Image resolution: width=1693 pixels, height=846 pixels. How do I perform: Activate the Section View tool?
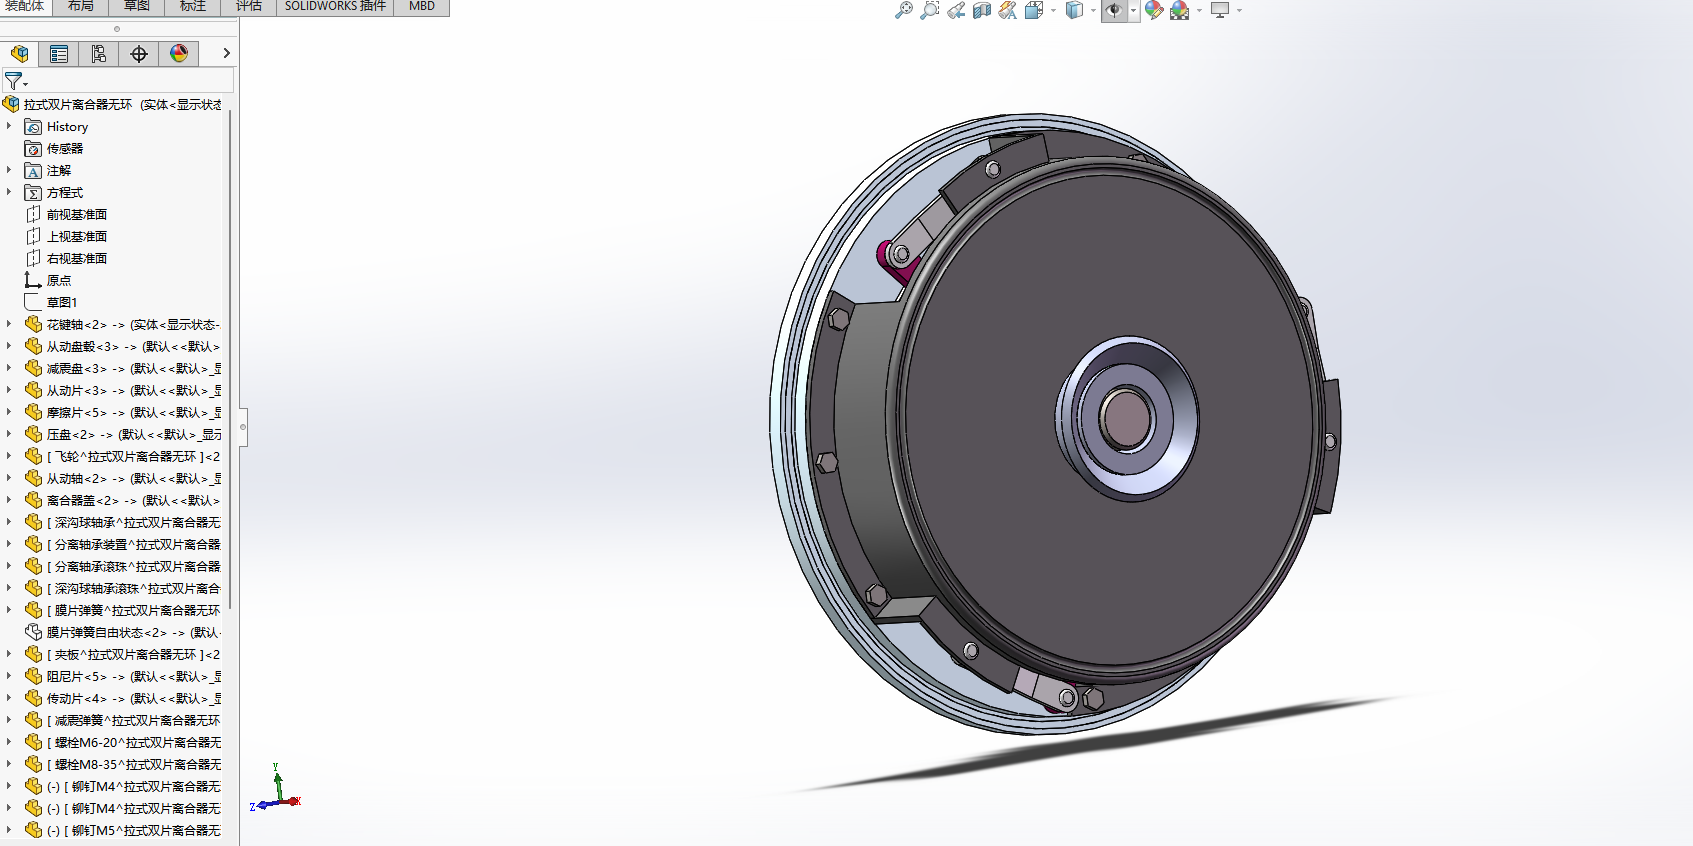(982, 10)
